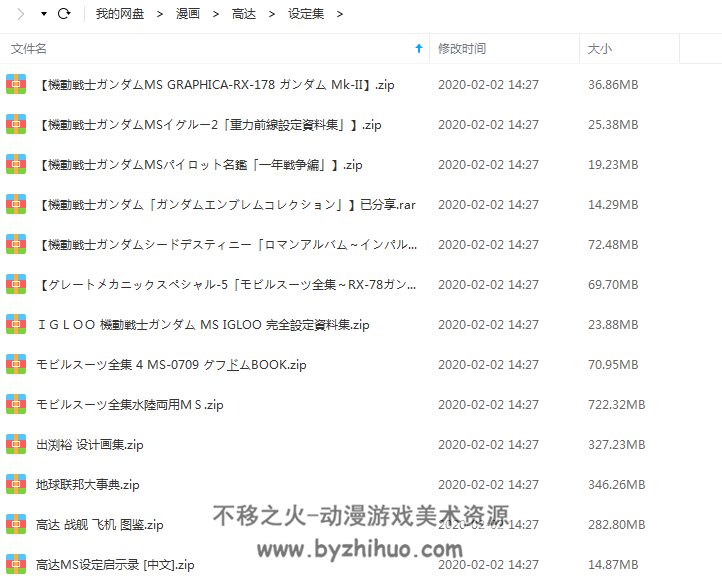
Task: Click archive icon of GRAPHICA-RX-178 zip file
Action: (16, 84)
